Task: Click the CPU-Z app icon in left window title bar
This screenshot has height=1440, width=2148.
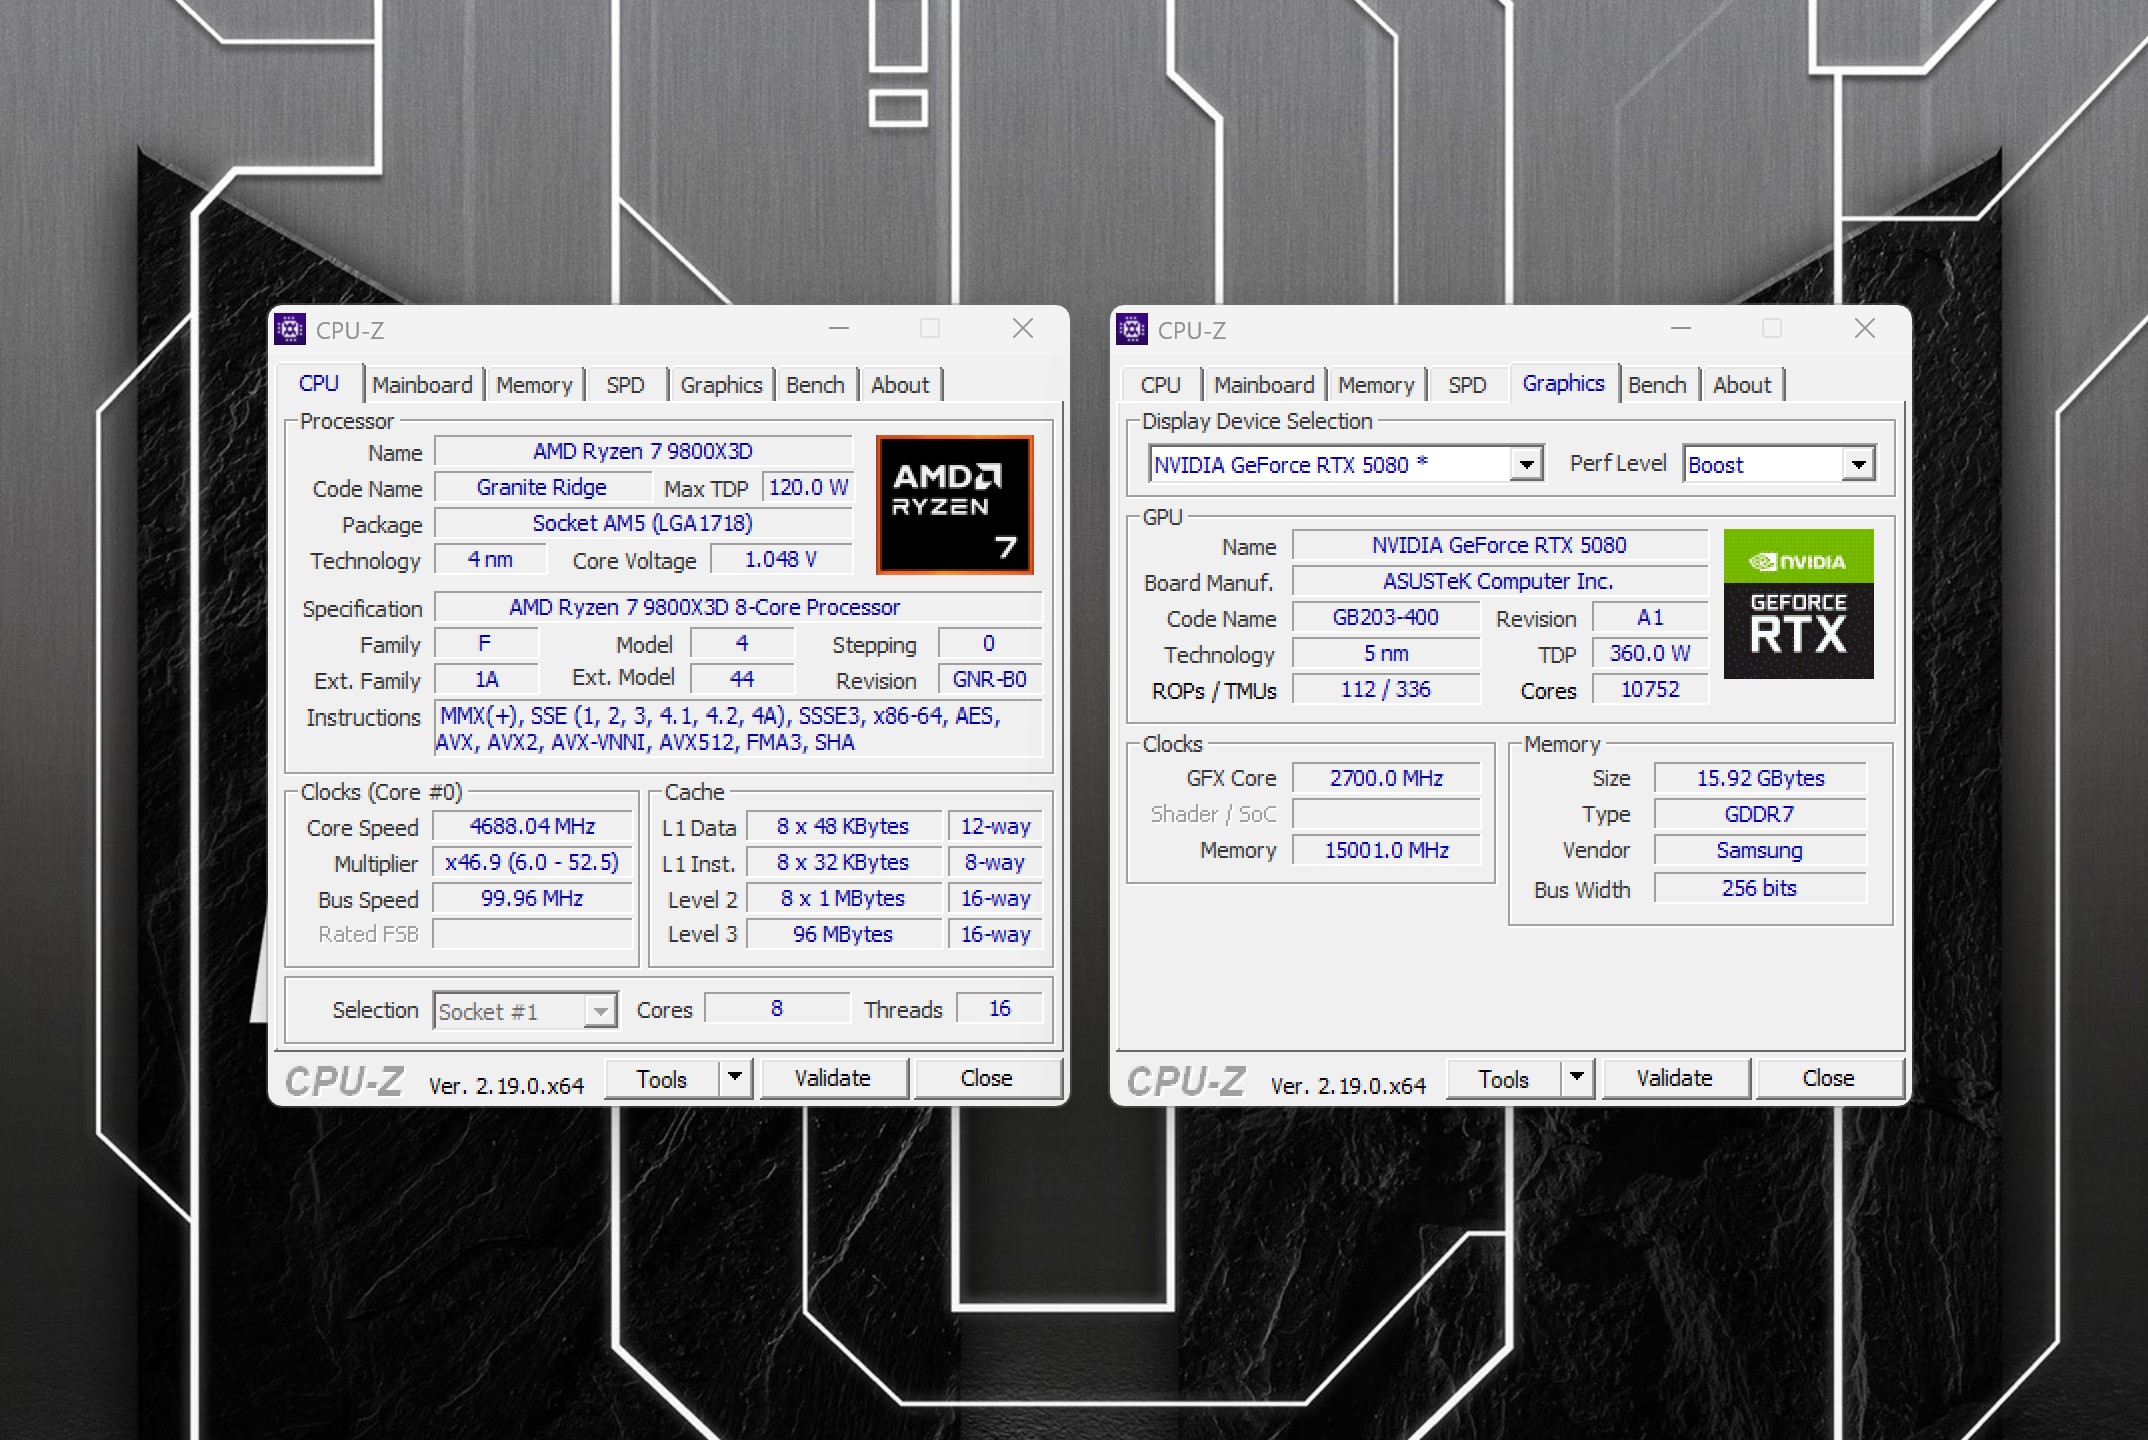Action: (290, 329)
